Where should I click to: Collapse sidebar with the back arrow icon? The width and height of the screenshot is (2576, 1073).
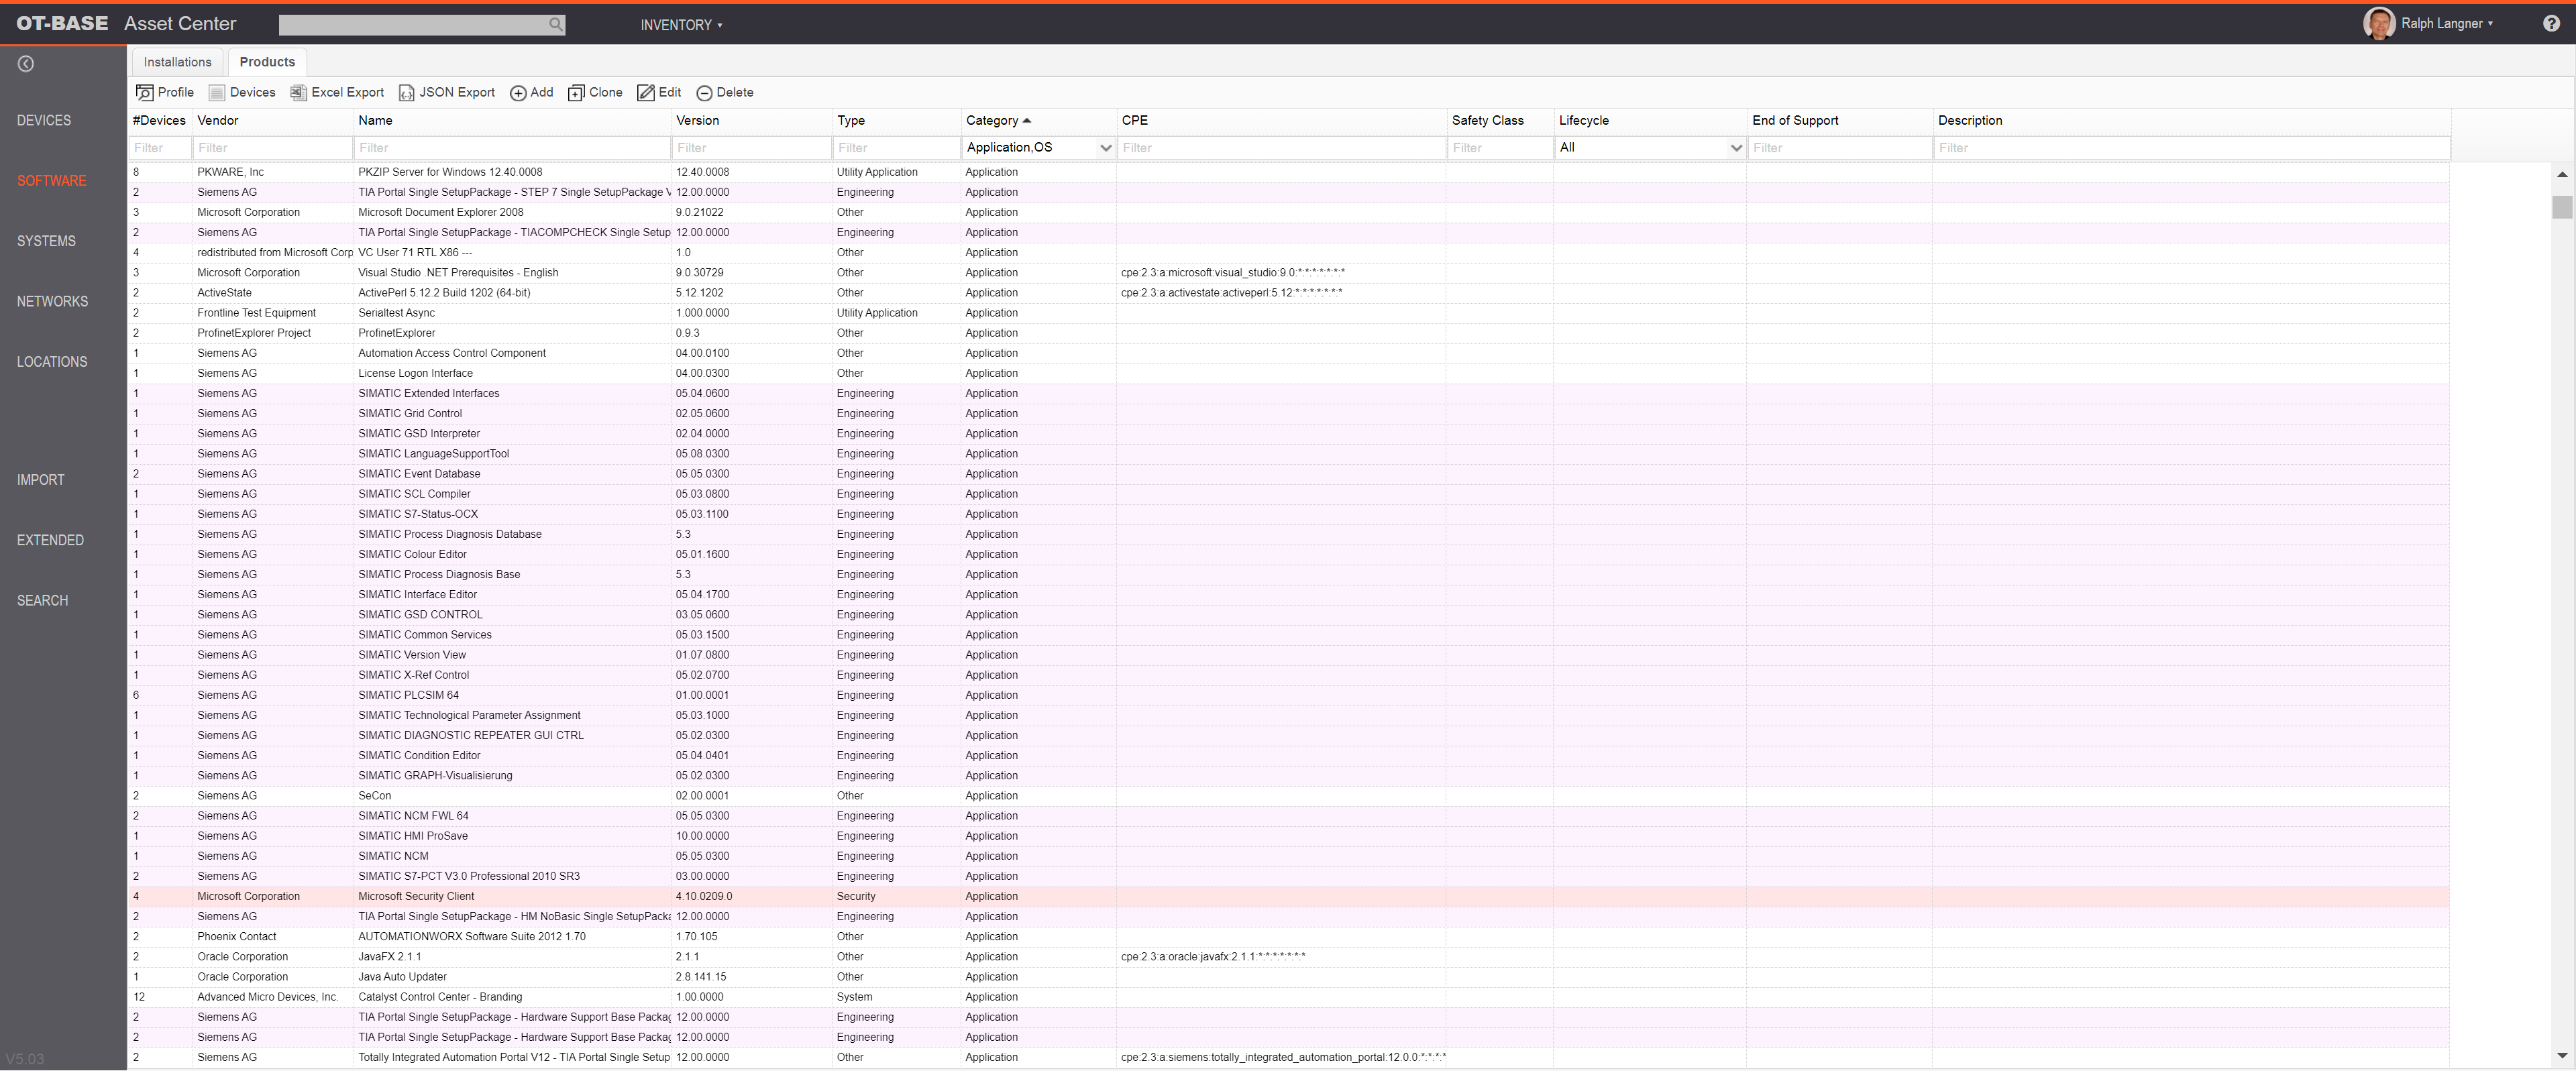point(26,64)
